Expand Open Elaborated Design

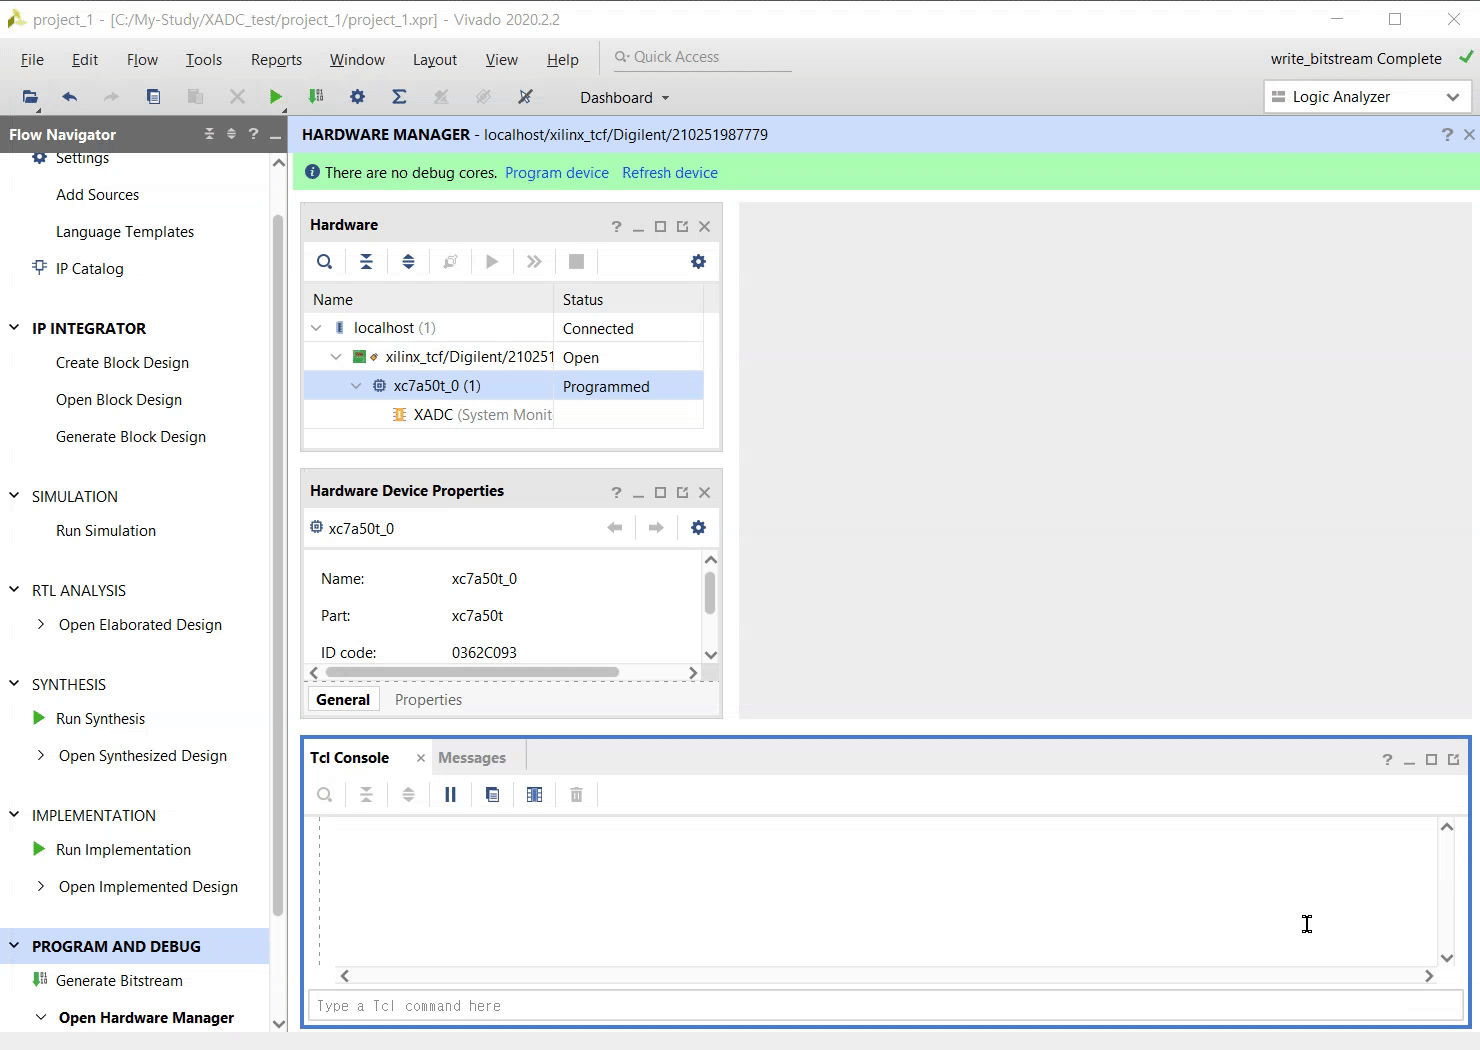point(40,625)
